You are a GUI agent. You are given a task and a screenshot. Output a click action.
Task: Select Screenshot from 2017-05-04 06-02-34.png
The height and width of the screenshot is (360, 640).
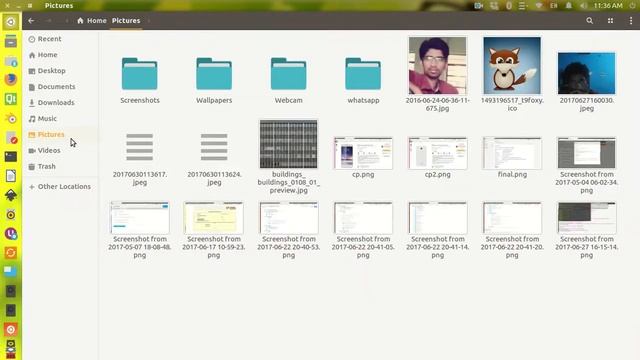587,153
